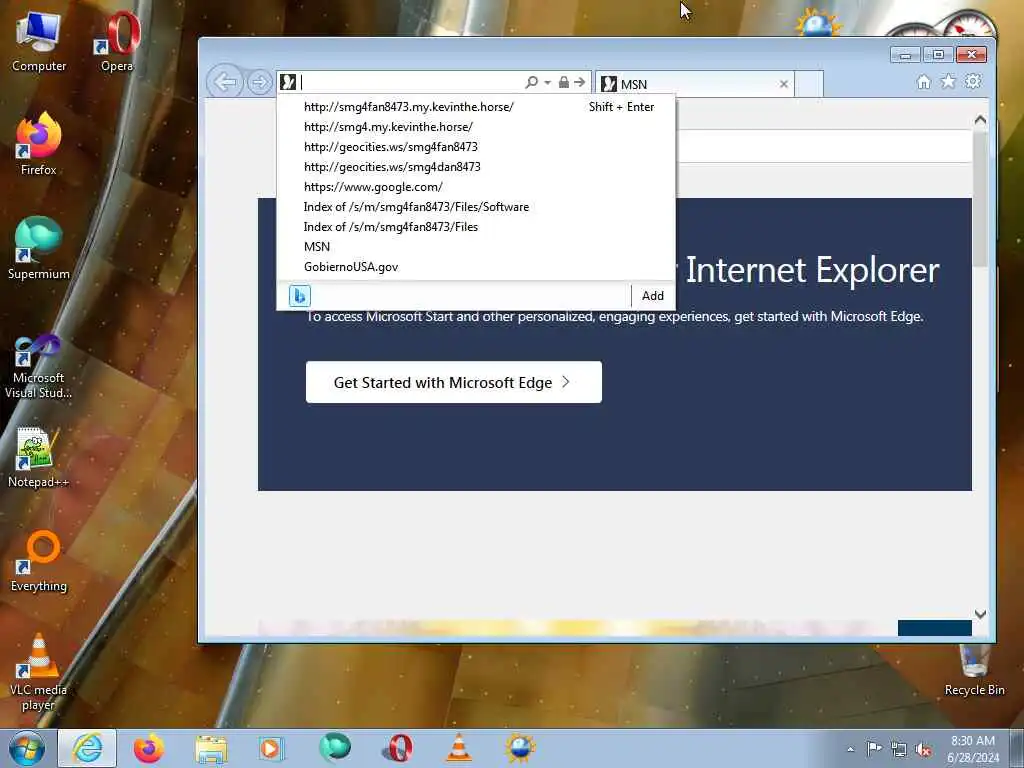Select smg4fan8473.my.kevinthe.horse suggestion
This screenshot has height=768, width=1024.
pos(476,106)
